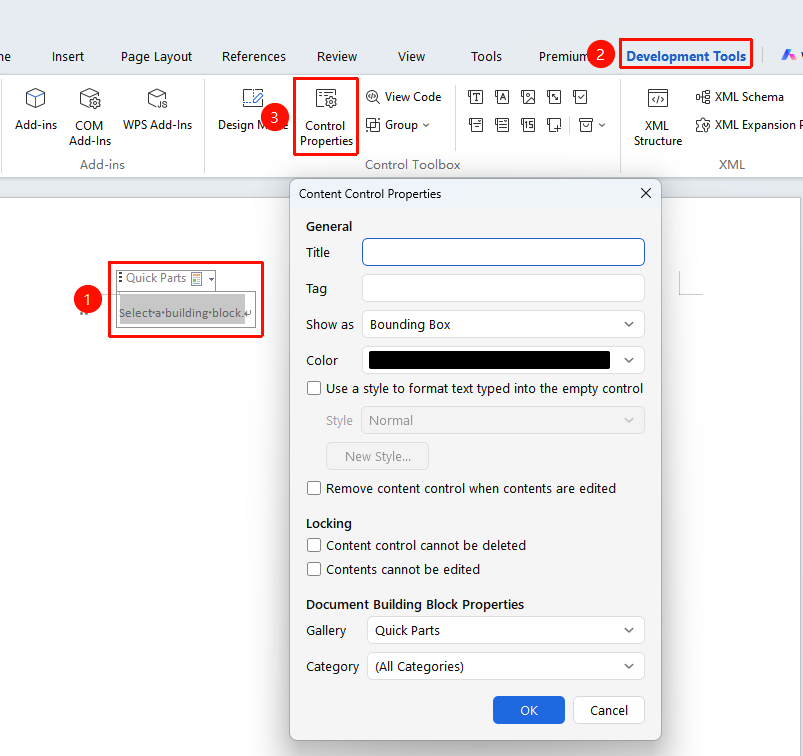
Task: Insert the content control with diagonal arrows icon
Action: (554, 97)
